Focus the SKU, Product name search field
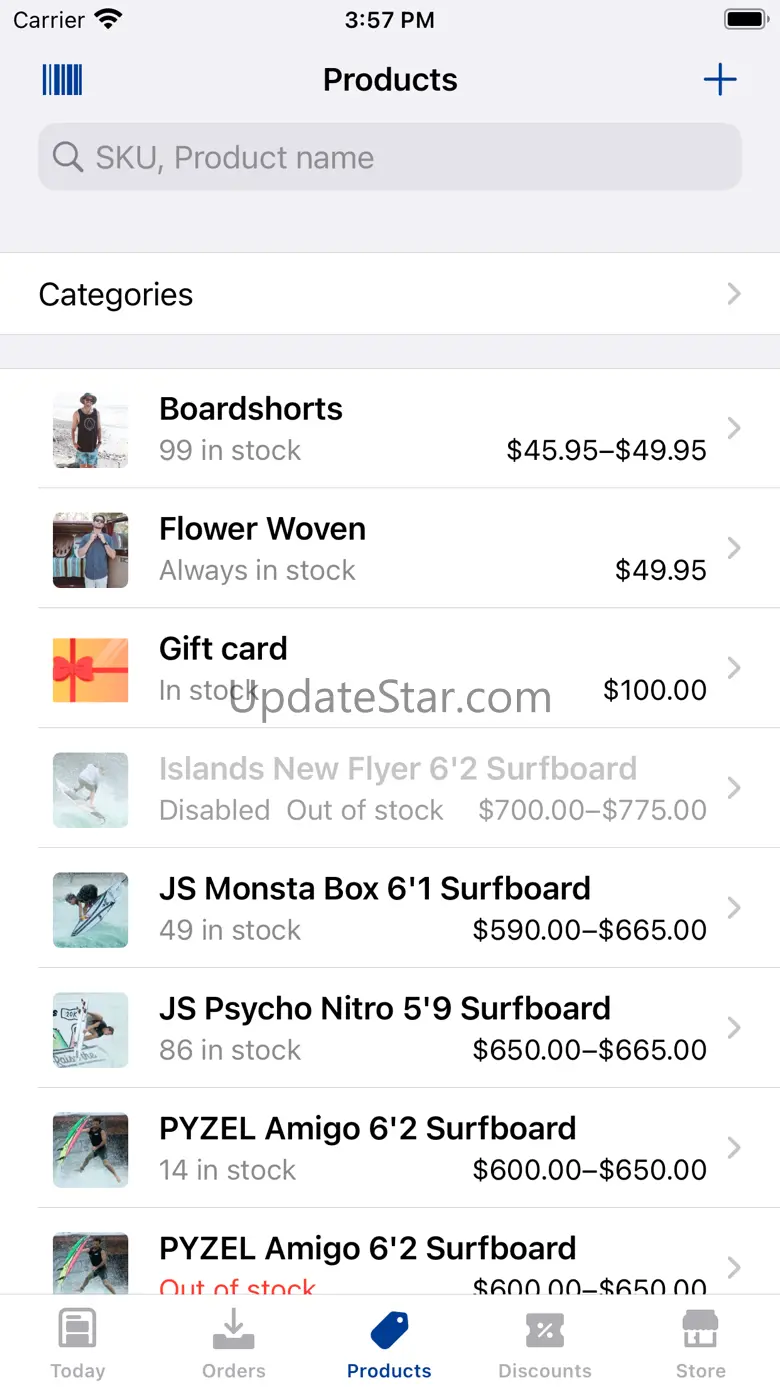Screen dimensions: 780x1387 (400, 157)
